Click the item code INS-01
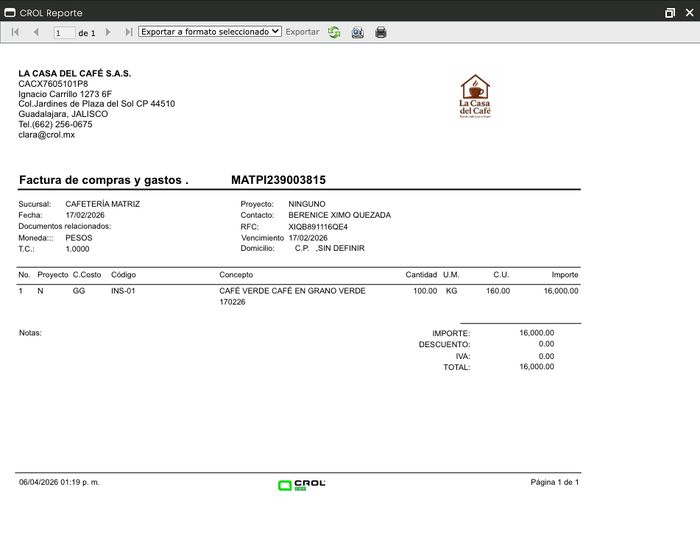 122,291
